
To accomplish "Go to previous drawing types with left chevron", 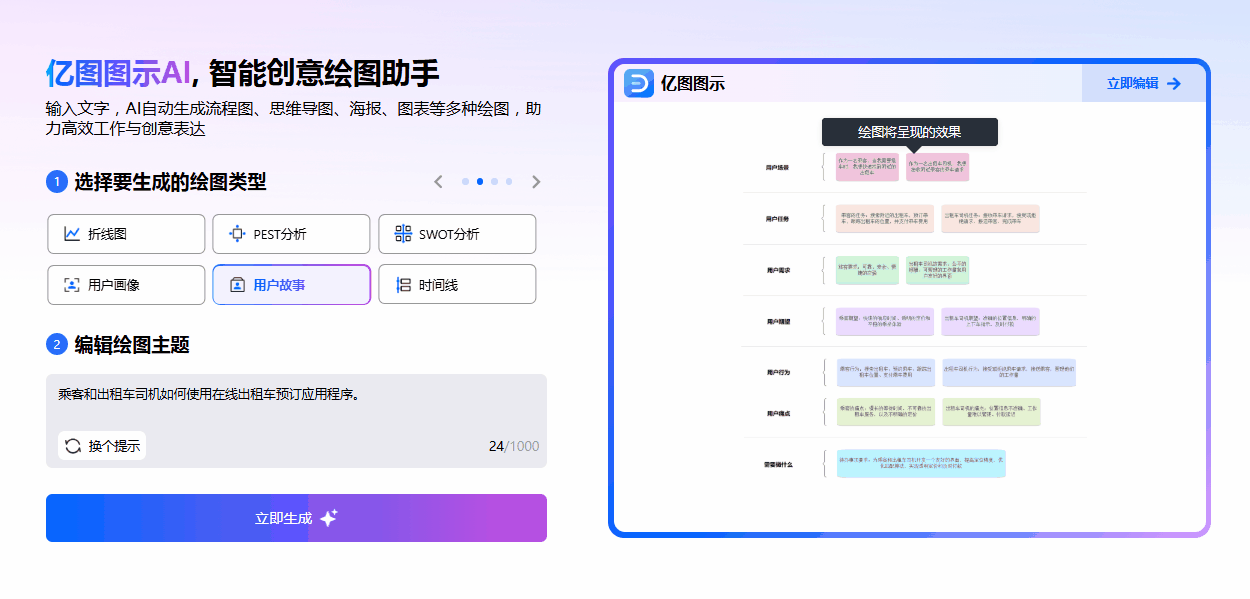I will 438,182.
